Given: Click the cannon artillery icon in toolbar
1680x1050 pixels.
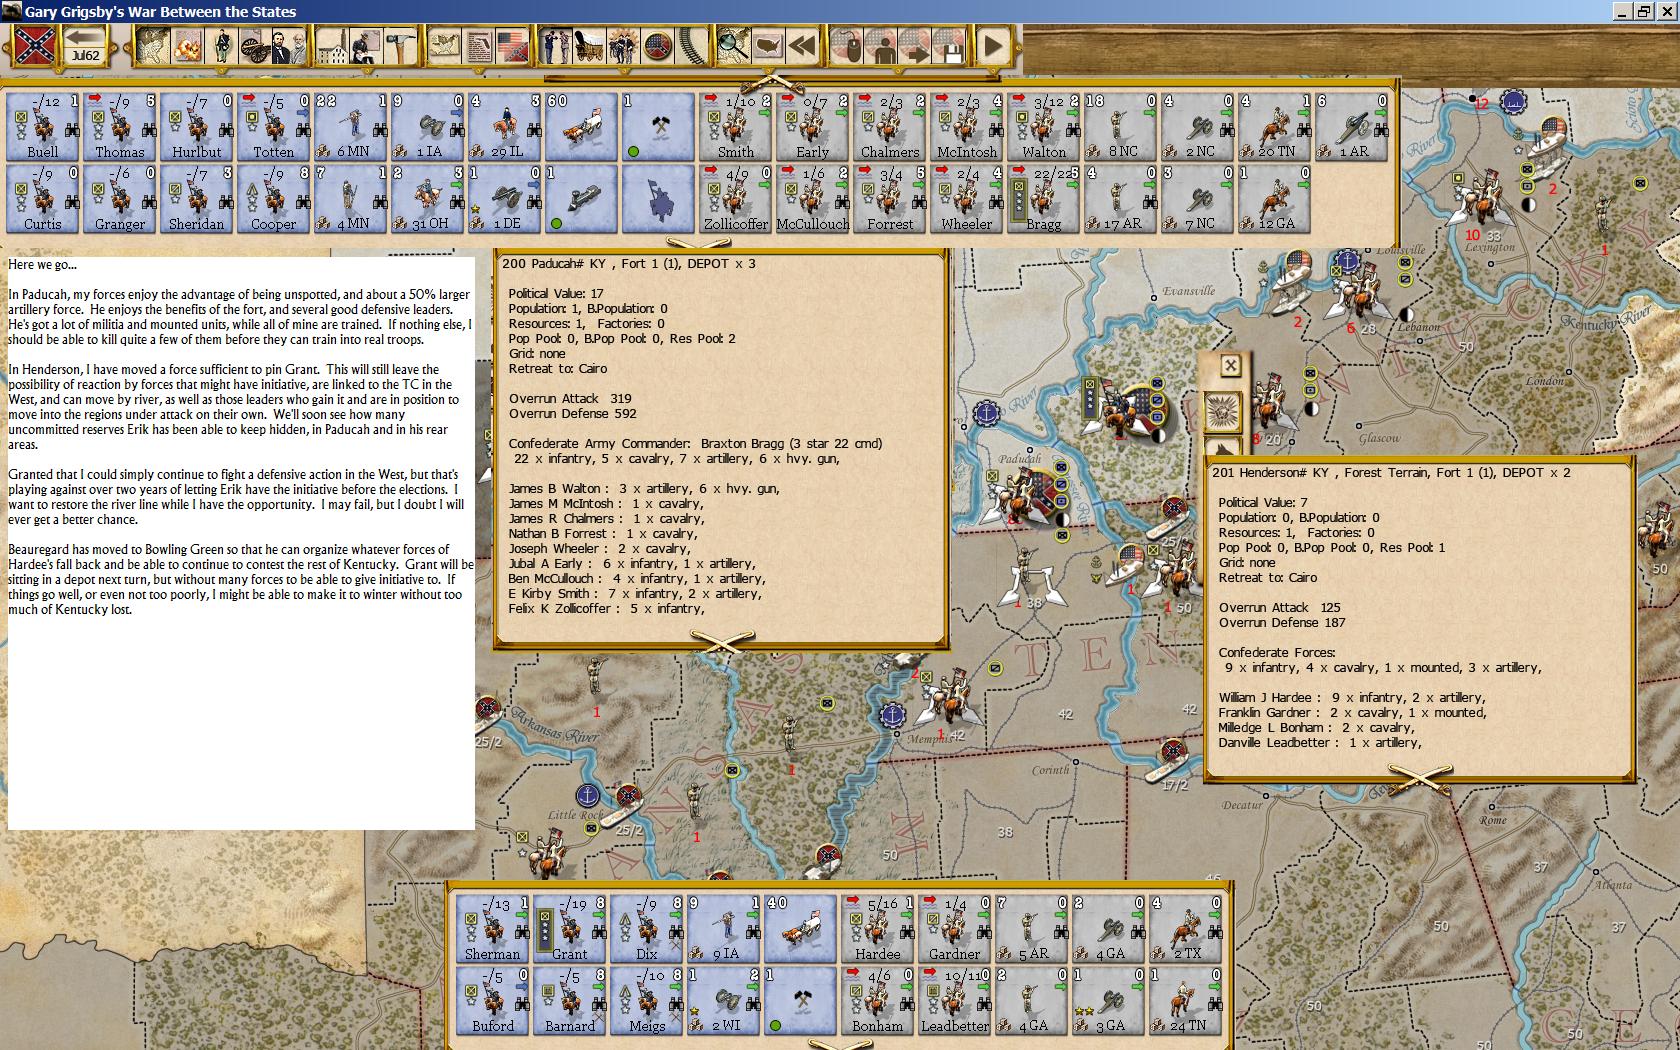Looking at the screenshot, I should [x=256, y=46].
